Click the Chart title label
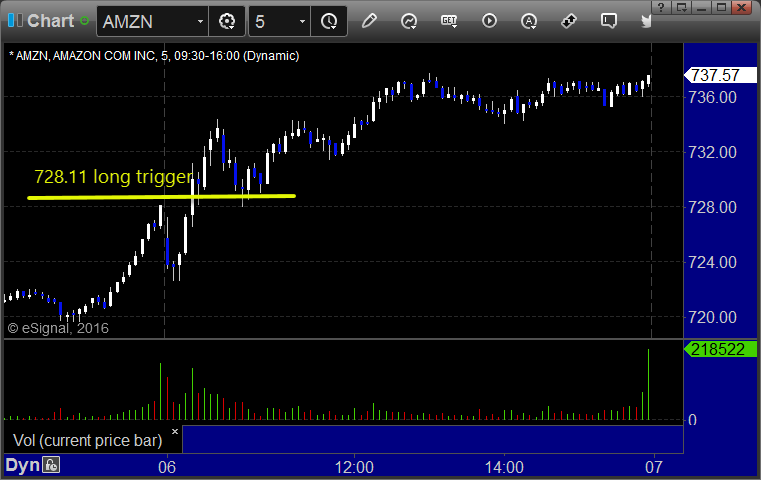Viewport: 761px width, 480px height. (x=50, y=21)
